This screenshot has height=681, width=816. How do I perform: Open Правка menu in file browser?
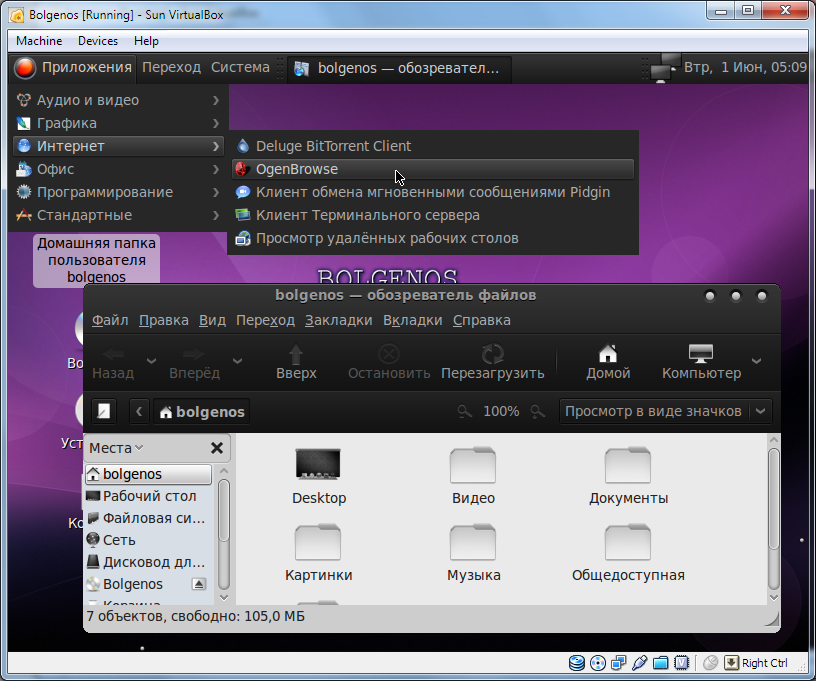pos(163,320)
